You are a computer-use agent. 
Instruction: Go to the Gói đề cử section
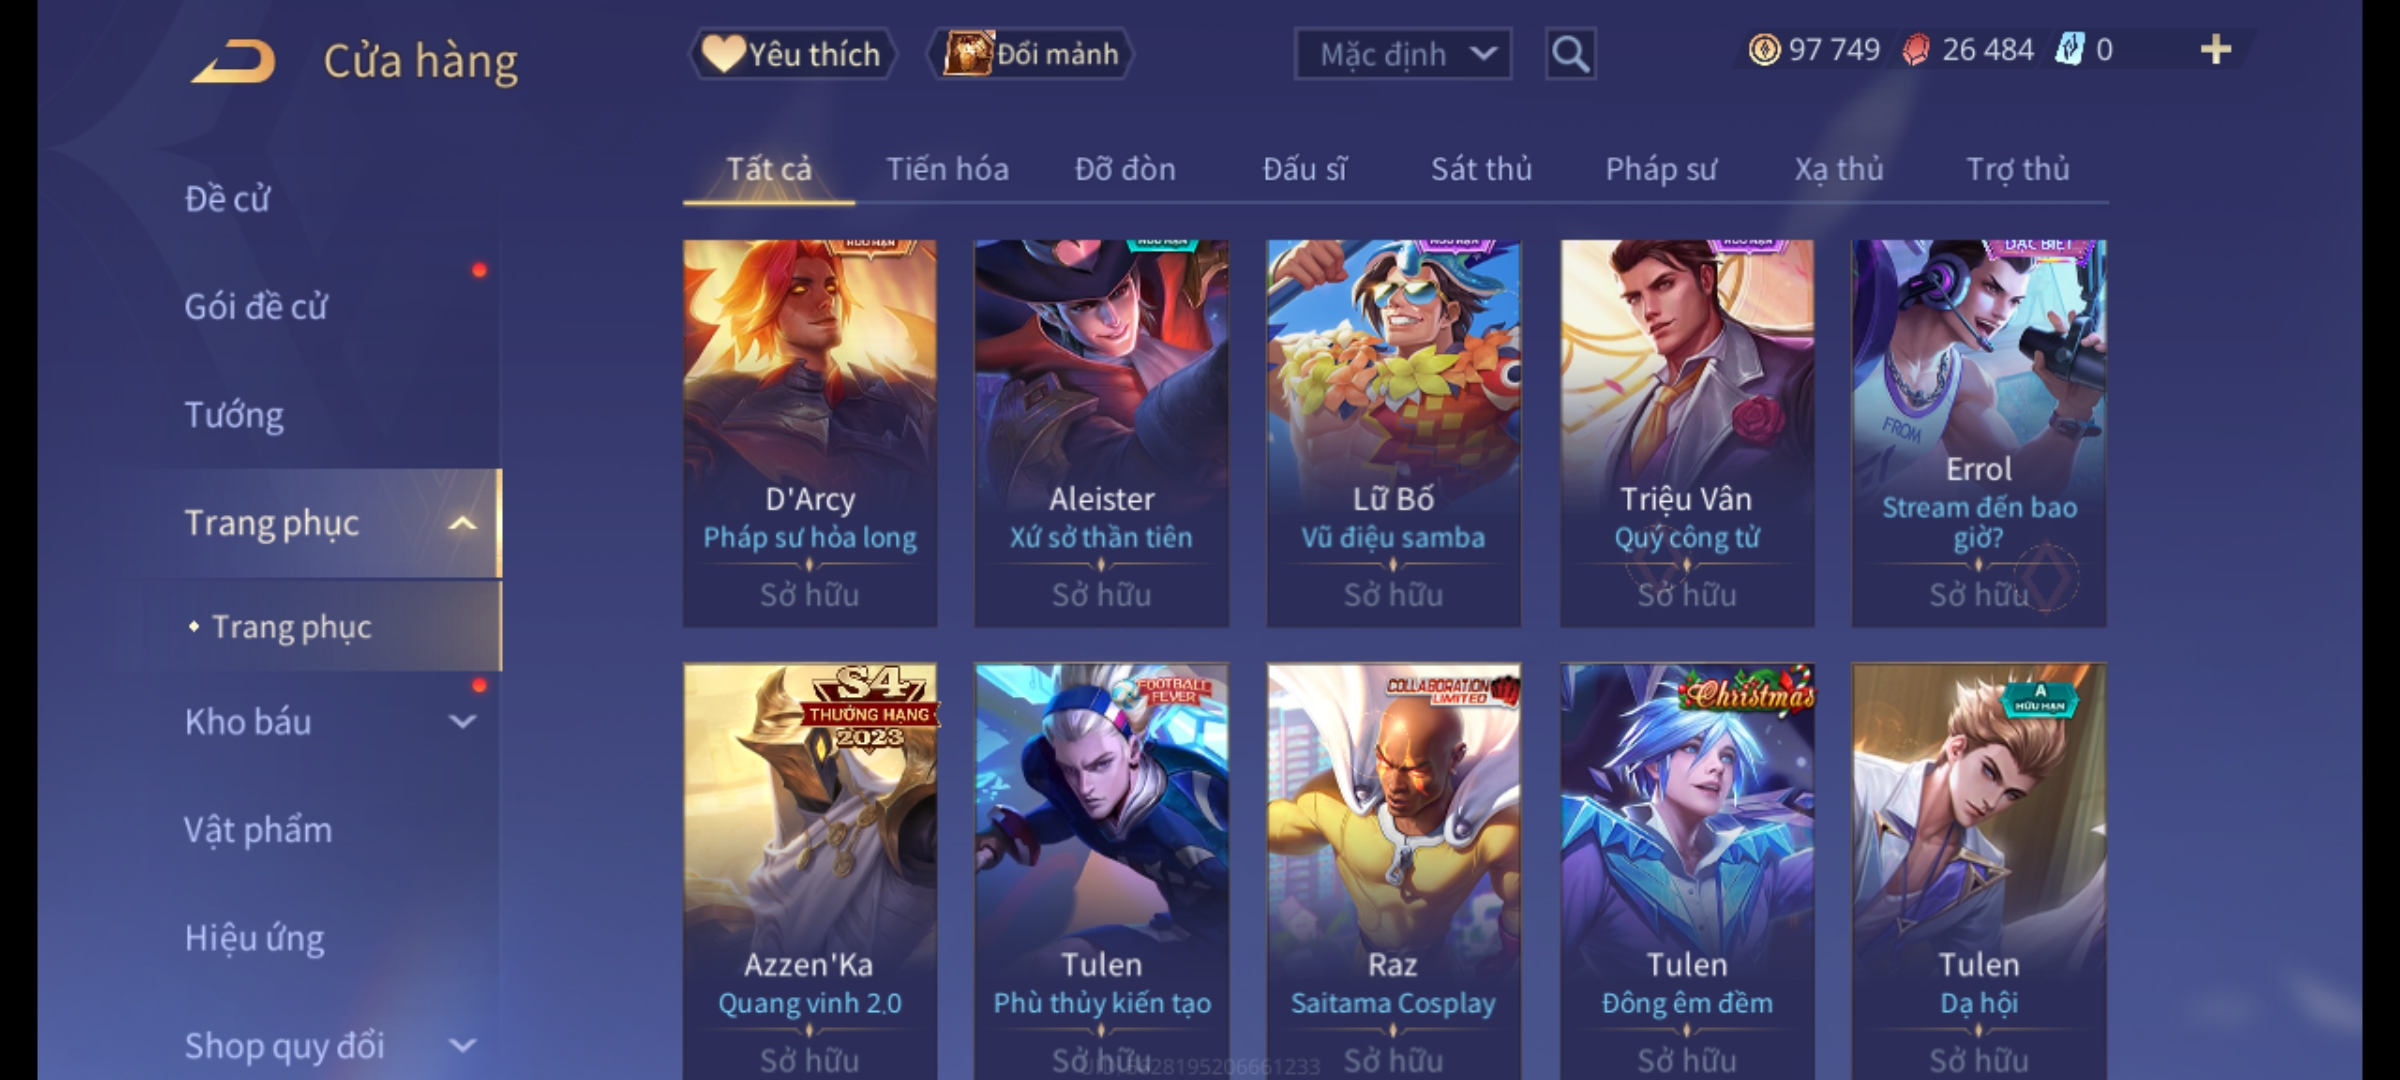pos(256,307)
